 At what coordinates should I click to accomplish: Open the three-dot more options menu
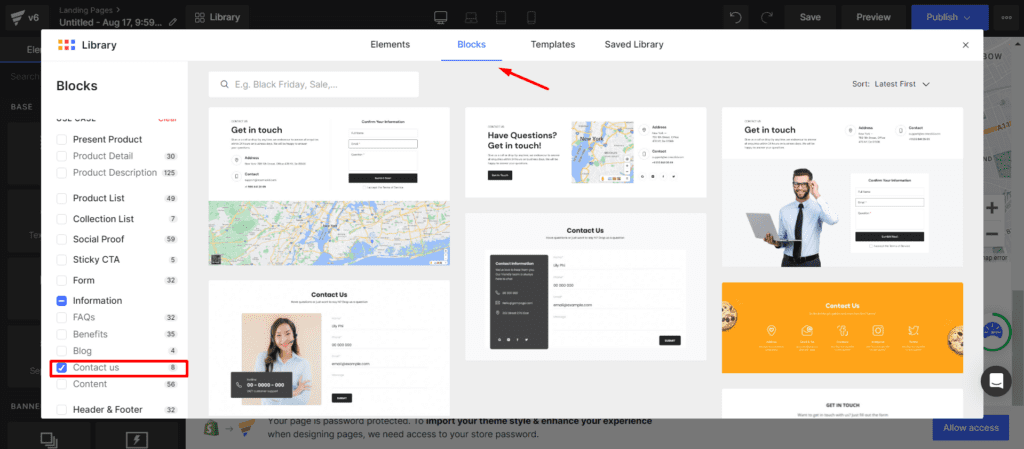1007,17
